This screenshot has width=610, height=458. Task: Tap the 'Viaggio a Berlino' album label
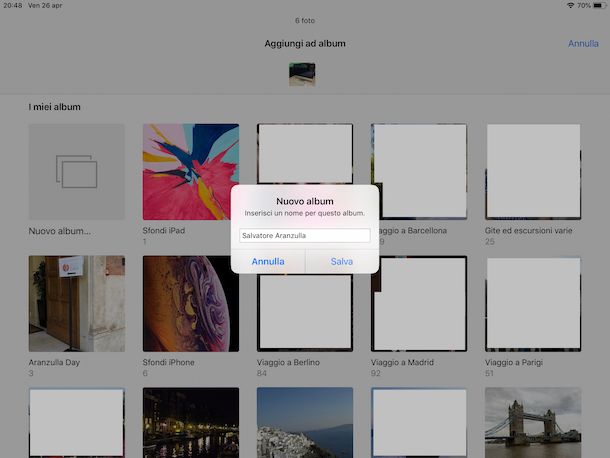tap(288, 362)
